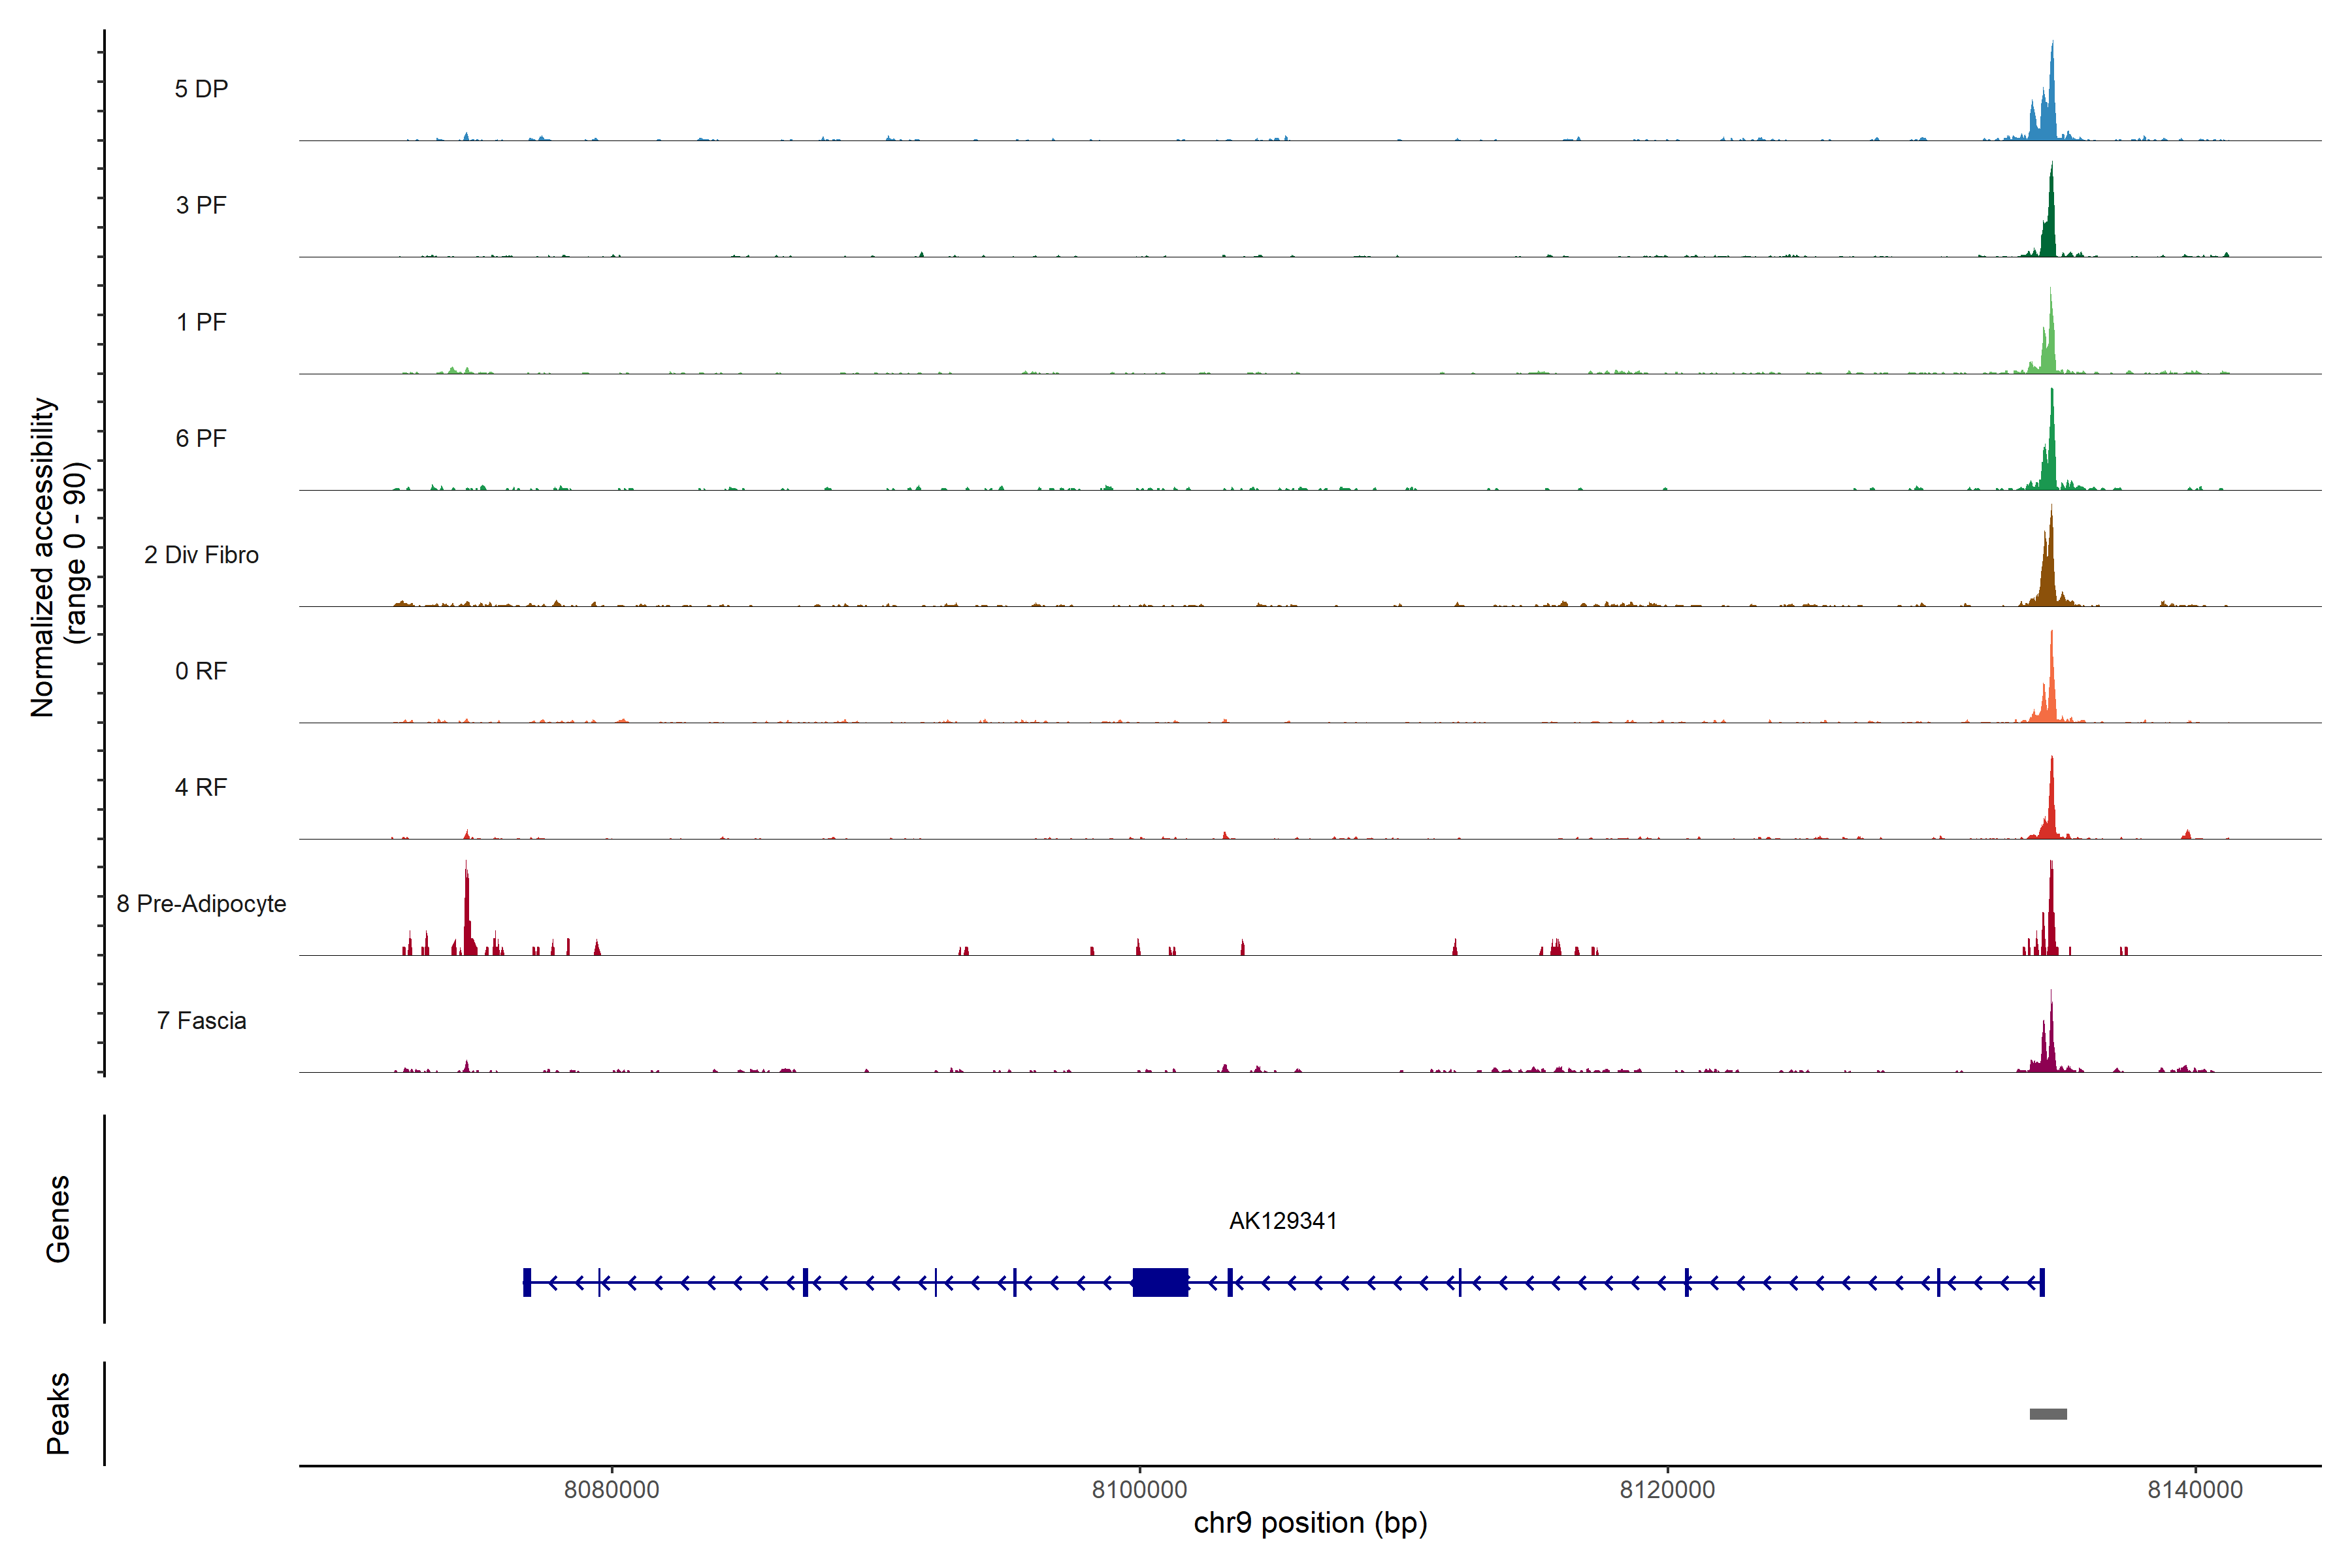Screen dimensions: 2352x1568
Task: Click the 8120000 axis tick label
Action: click(x=1667, y=1490)
